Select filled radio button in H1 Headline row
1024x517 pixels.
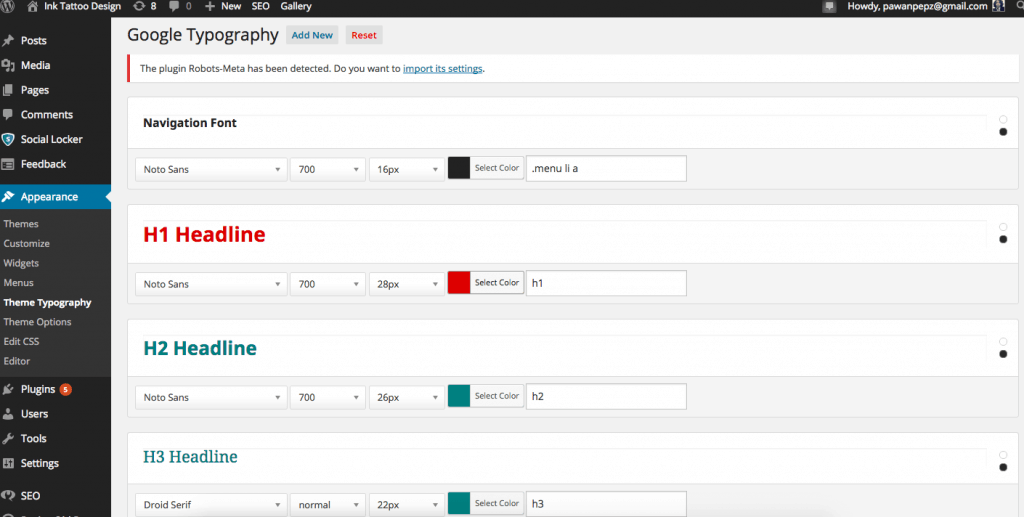tap(1003, 240)
